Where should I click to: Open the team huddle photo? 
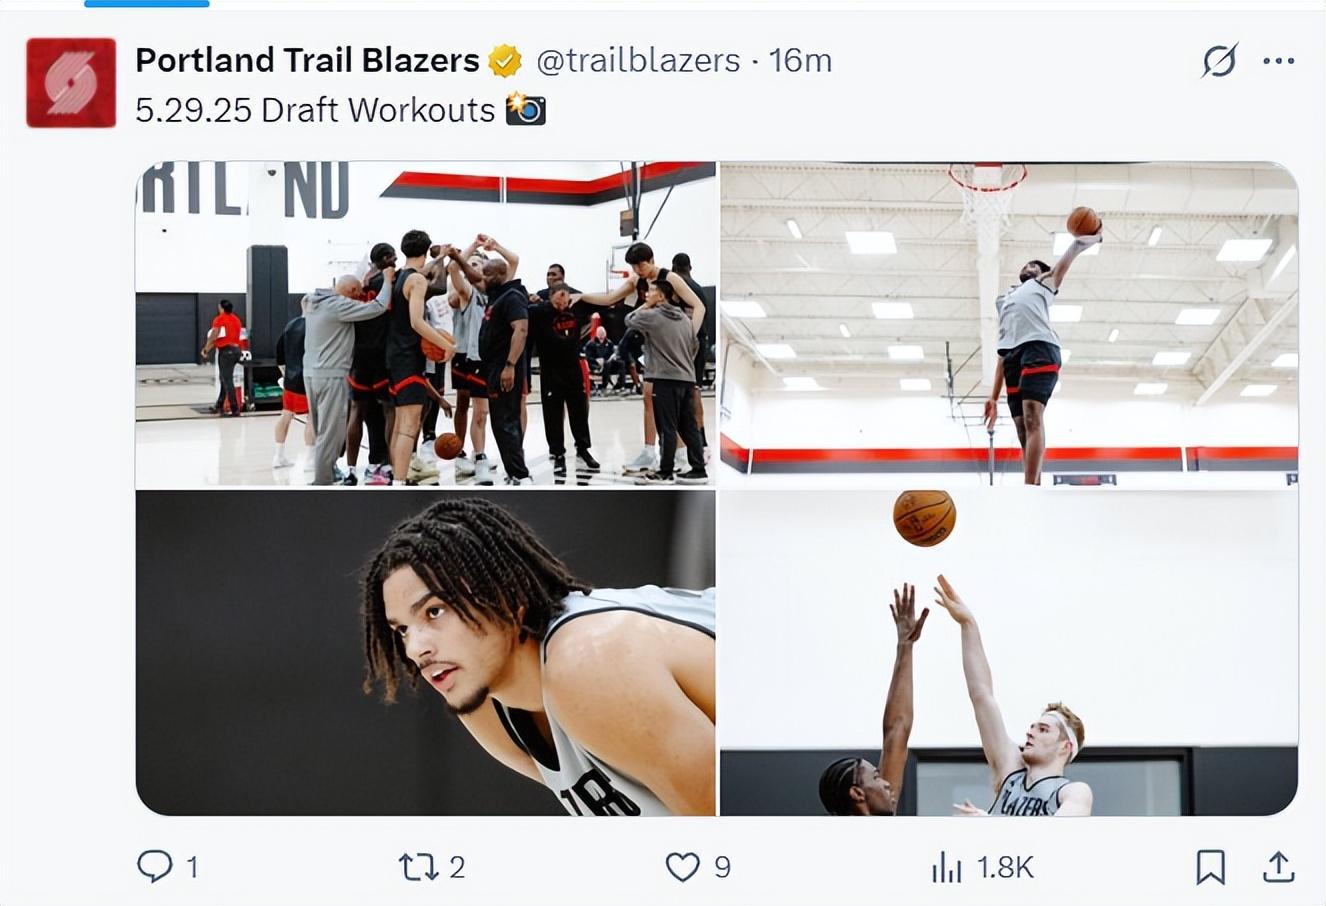click(426, 324)
